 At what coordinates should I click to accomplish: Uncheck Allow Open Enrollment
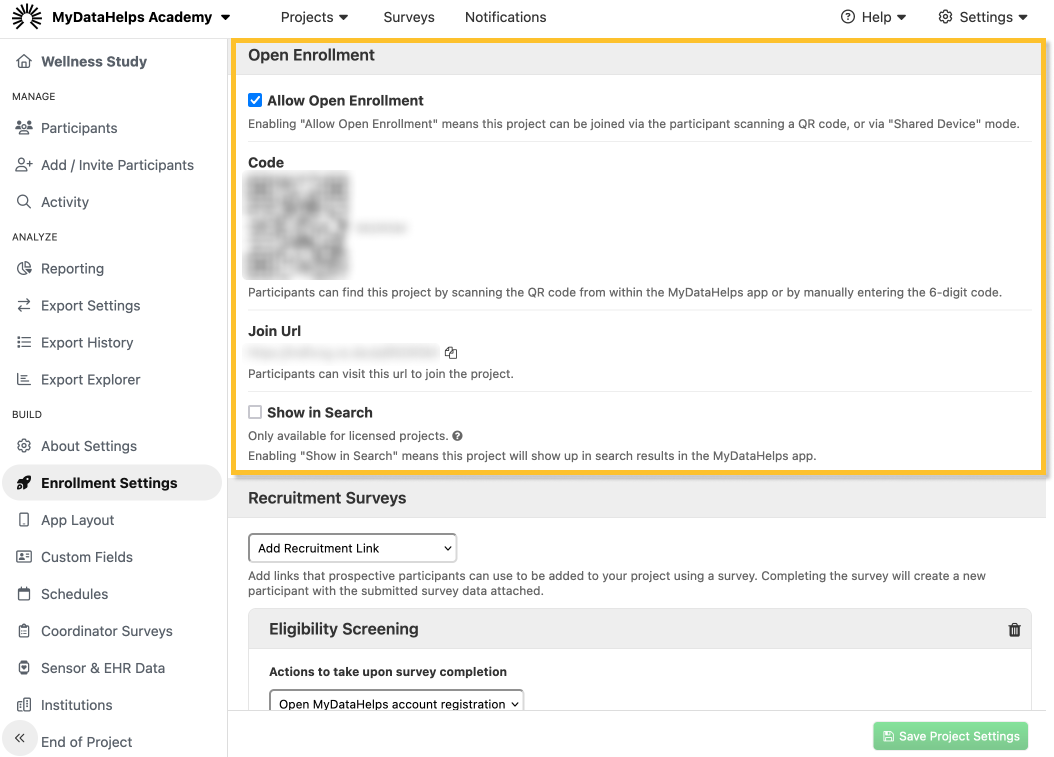click(255, 101)
